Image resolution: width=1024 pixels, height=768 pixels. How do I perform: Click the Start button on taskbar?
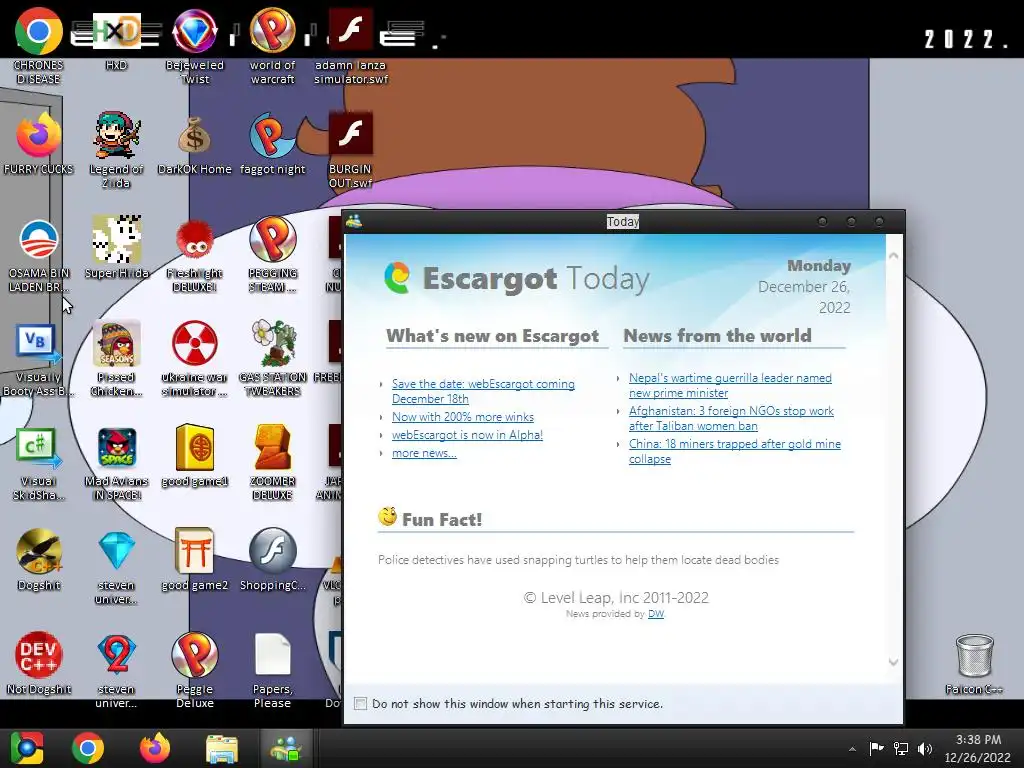click(x=26, y=748)
